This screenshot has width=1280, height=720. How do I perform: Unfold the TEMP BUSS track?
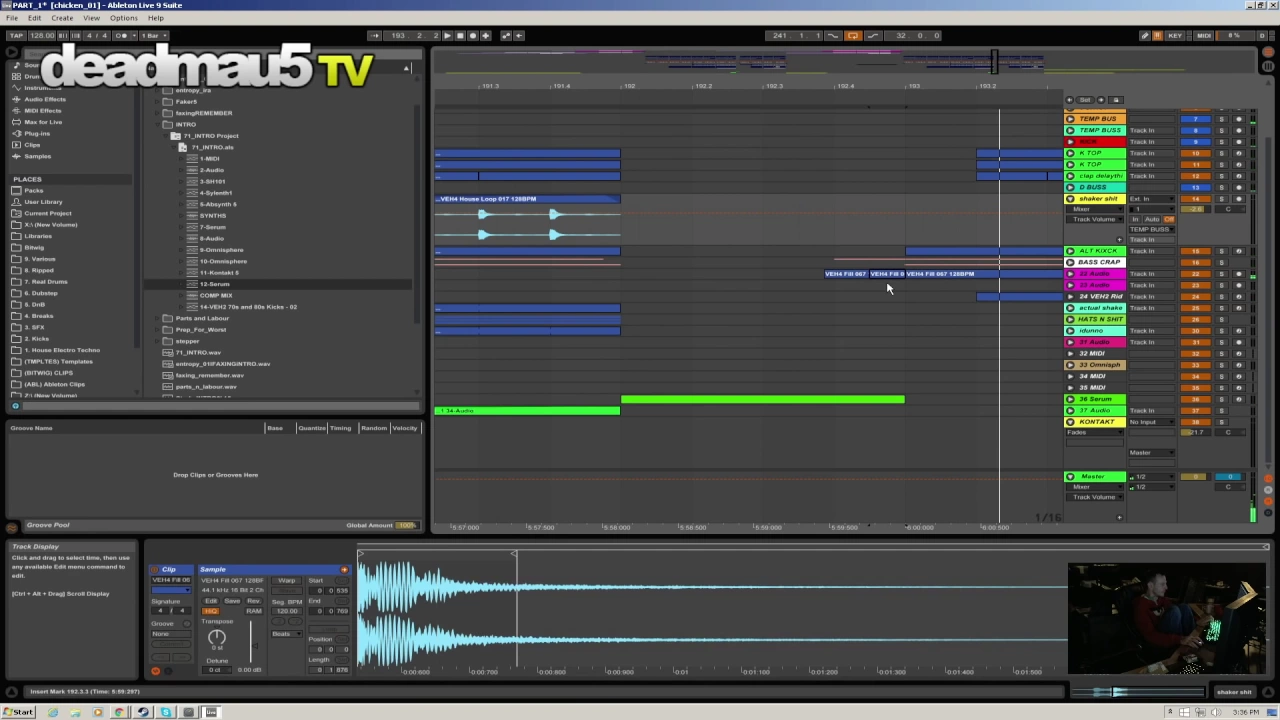coord(1070,130)
